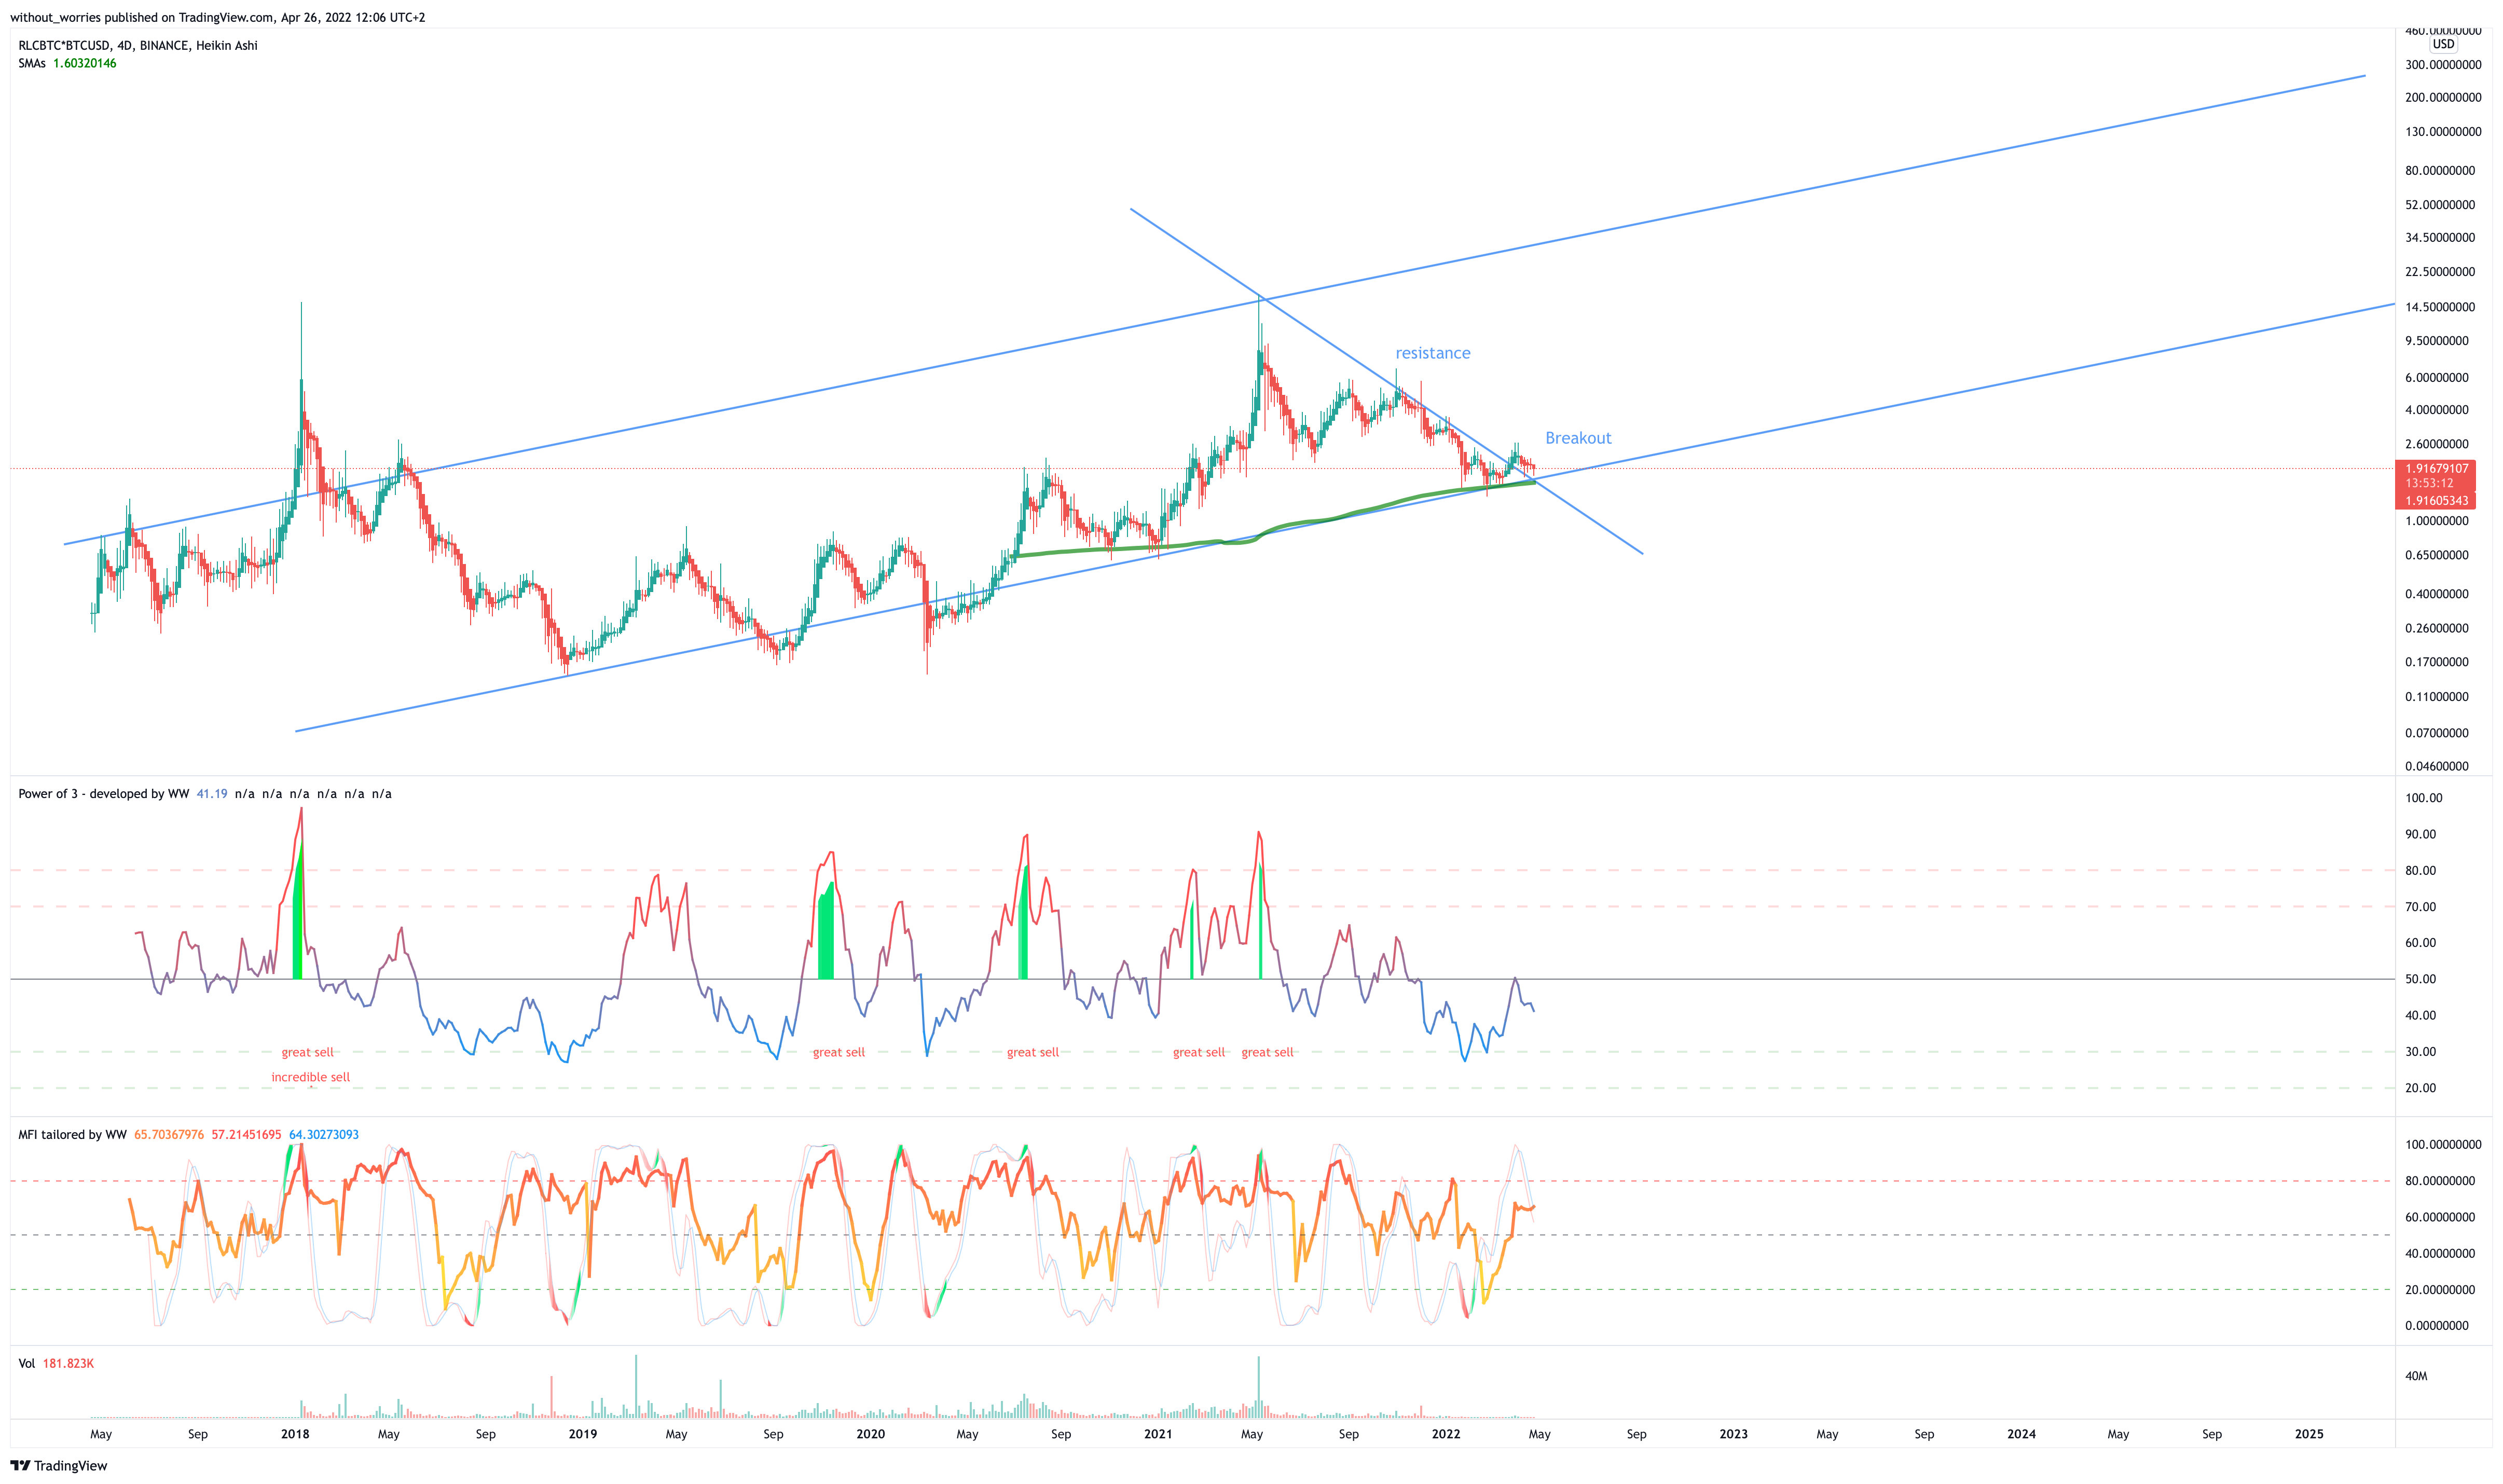This screenshot has width=2503, height=1484.
Task: Click the 0.07000000 price axis label
Action: [x=2437, y=733]
